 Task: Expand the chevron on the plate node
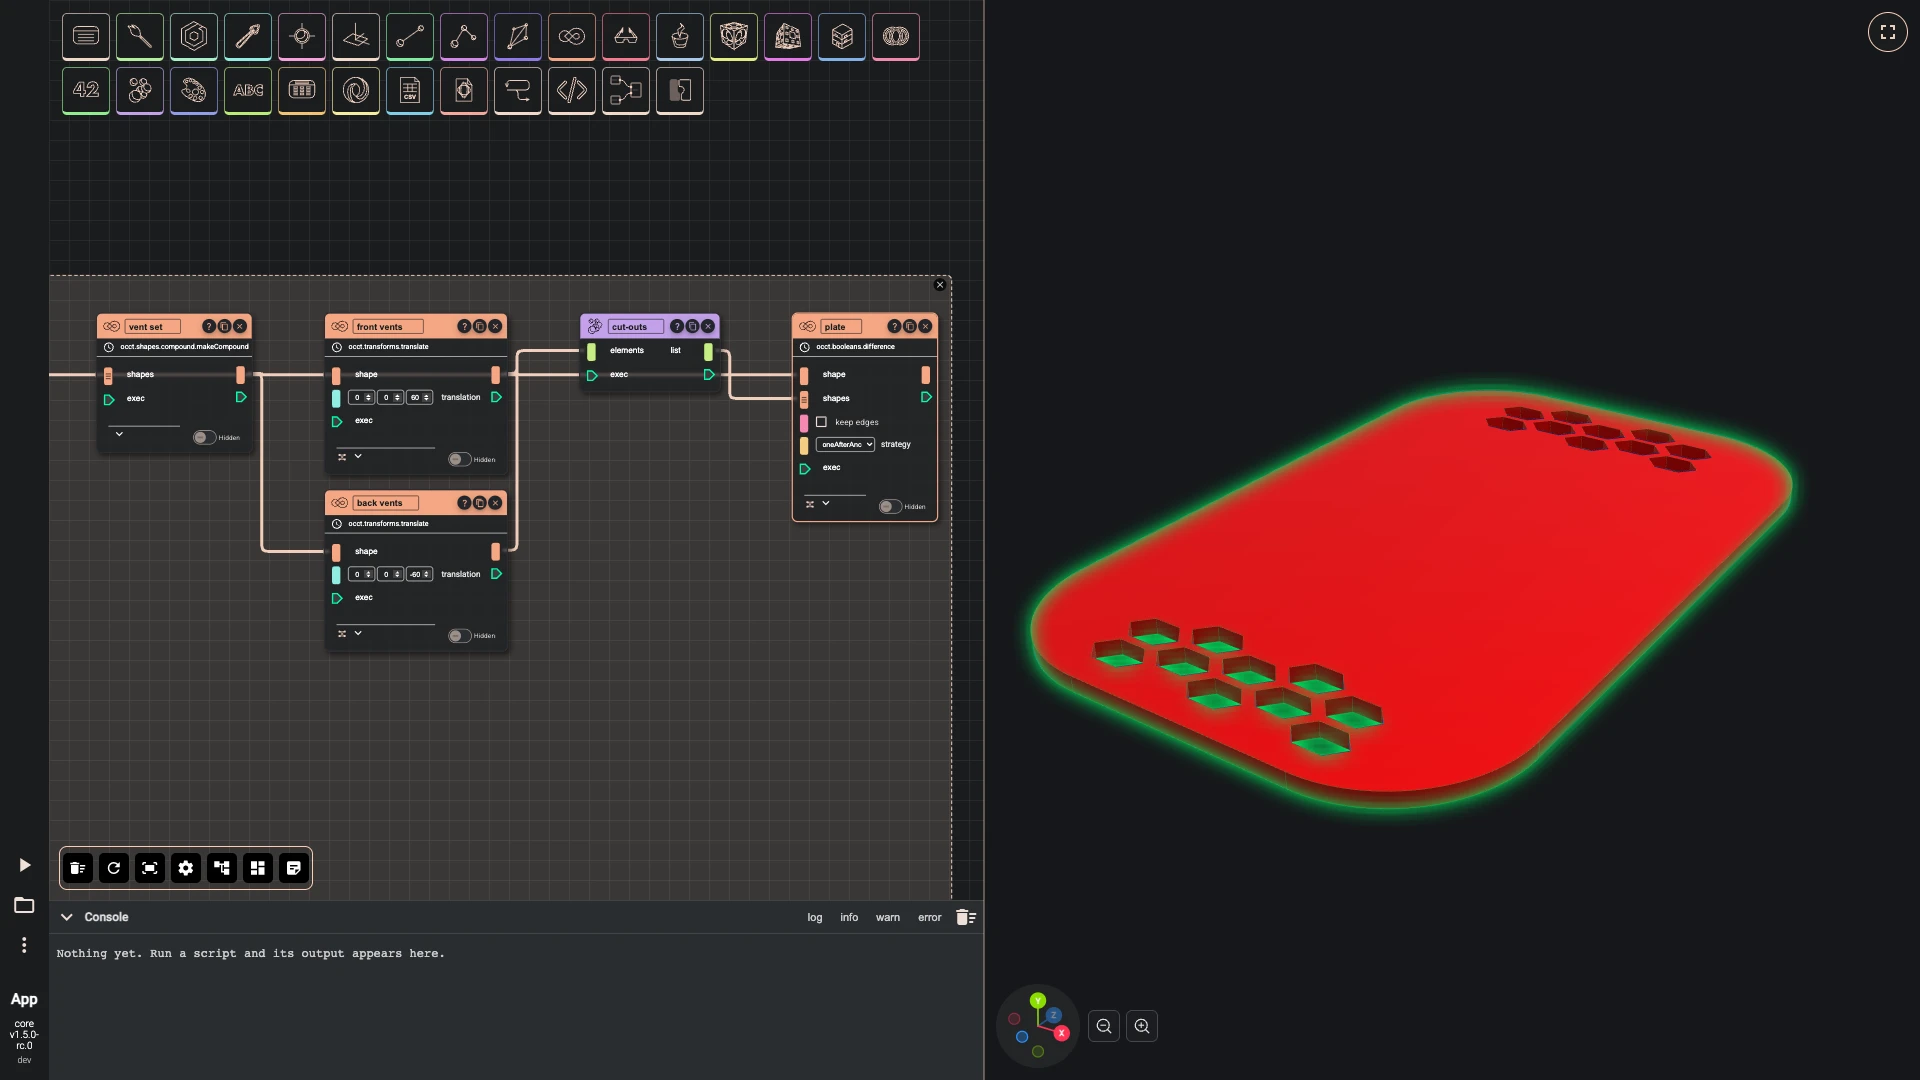tap(826, 503)
